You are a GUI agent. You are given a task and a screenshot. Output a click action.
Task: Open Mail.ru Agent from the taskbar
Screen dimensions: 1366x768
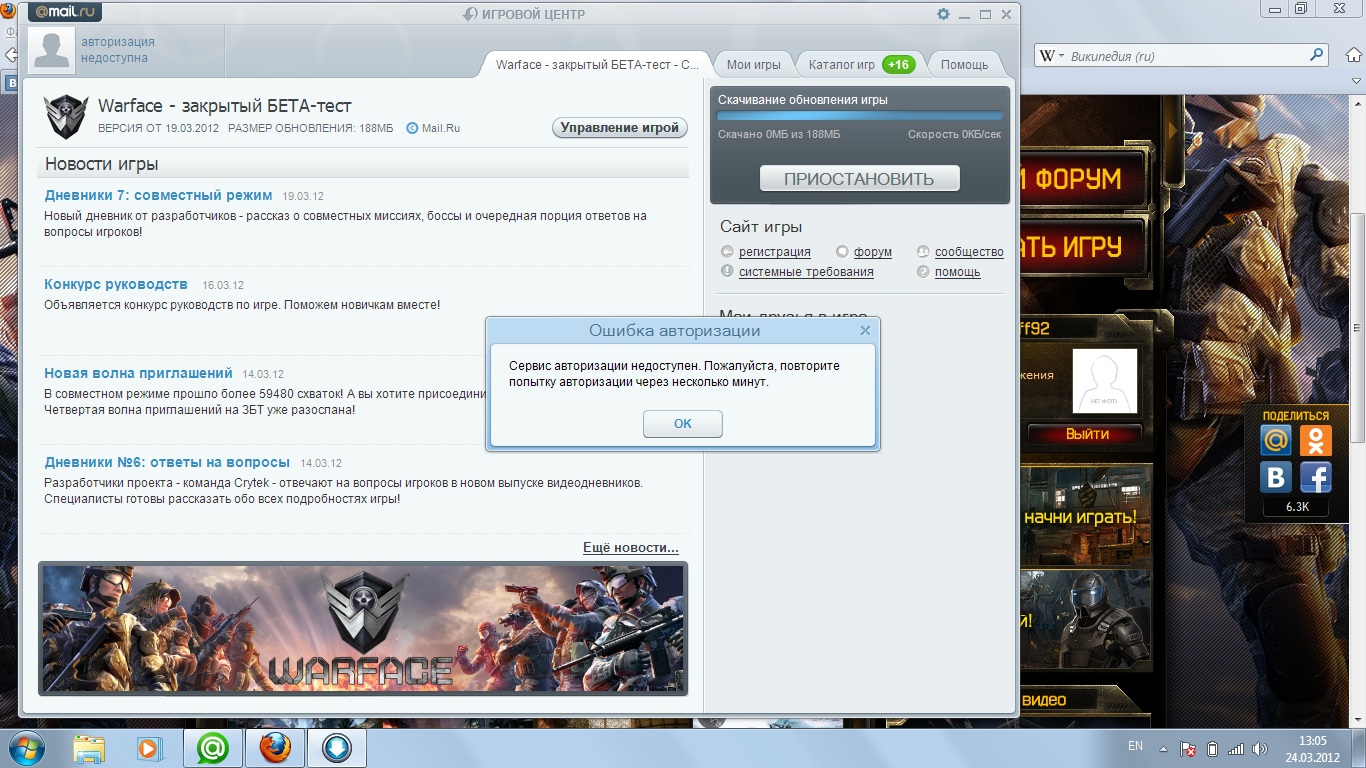[211, 748]
